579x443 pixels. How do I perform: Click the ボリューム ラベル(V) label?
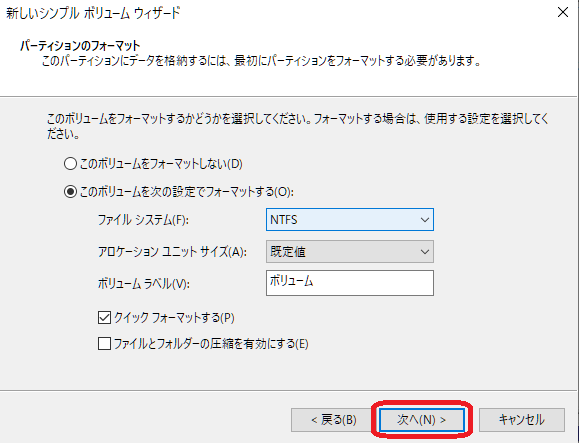click(144, 284)
